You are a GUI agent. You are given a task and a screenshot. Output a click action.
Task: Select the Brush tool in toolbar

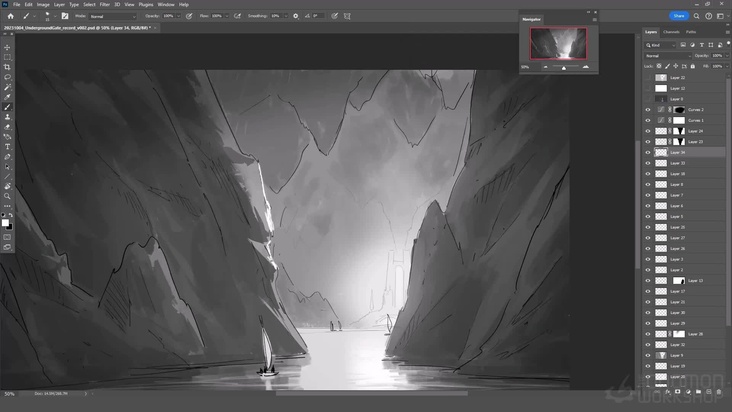(x=7, y=106)
